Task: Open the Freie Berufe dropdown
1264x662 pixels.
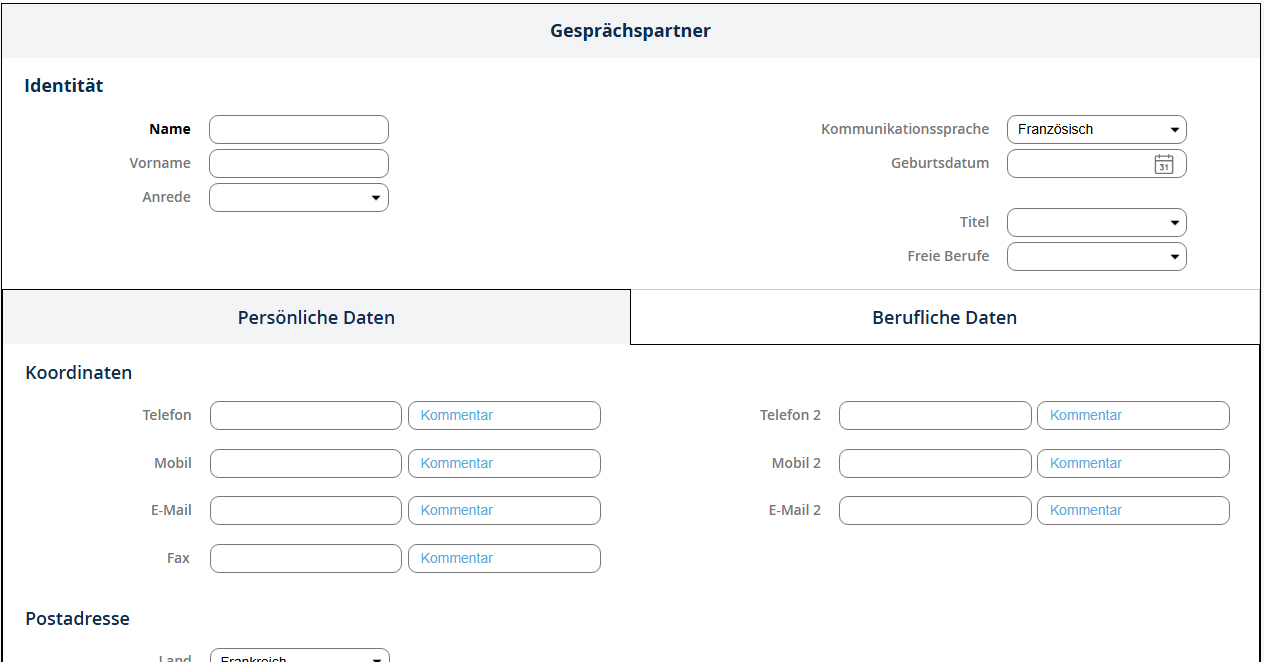Action: [x=1096, y=257]
